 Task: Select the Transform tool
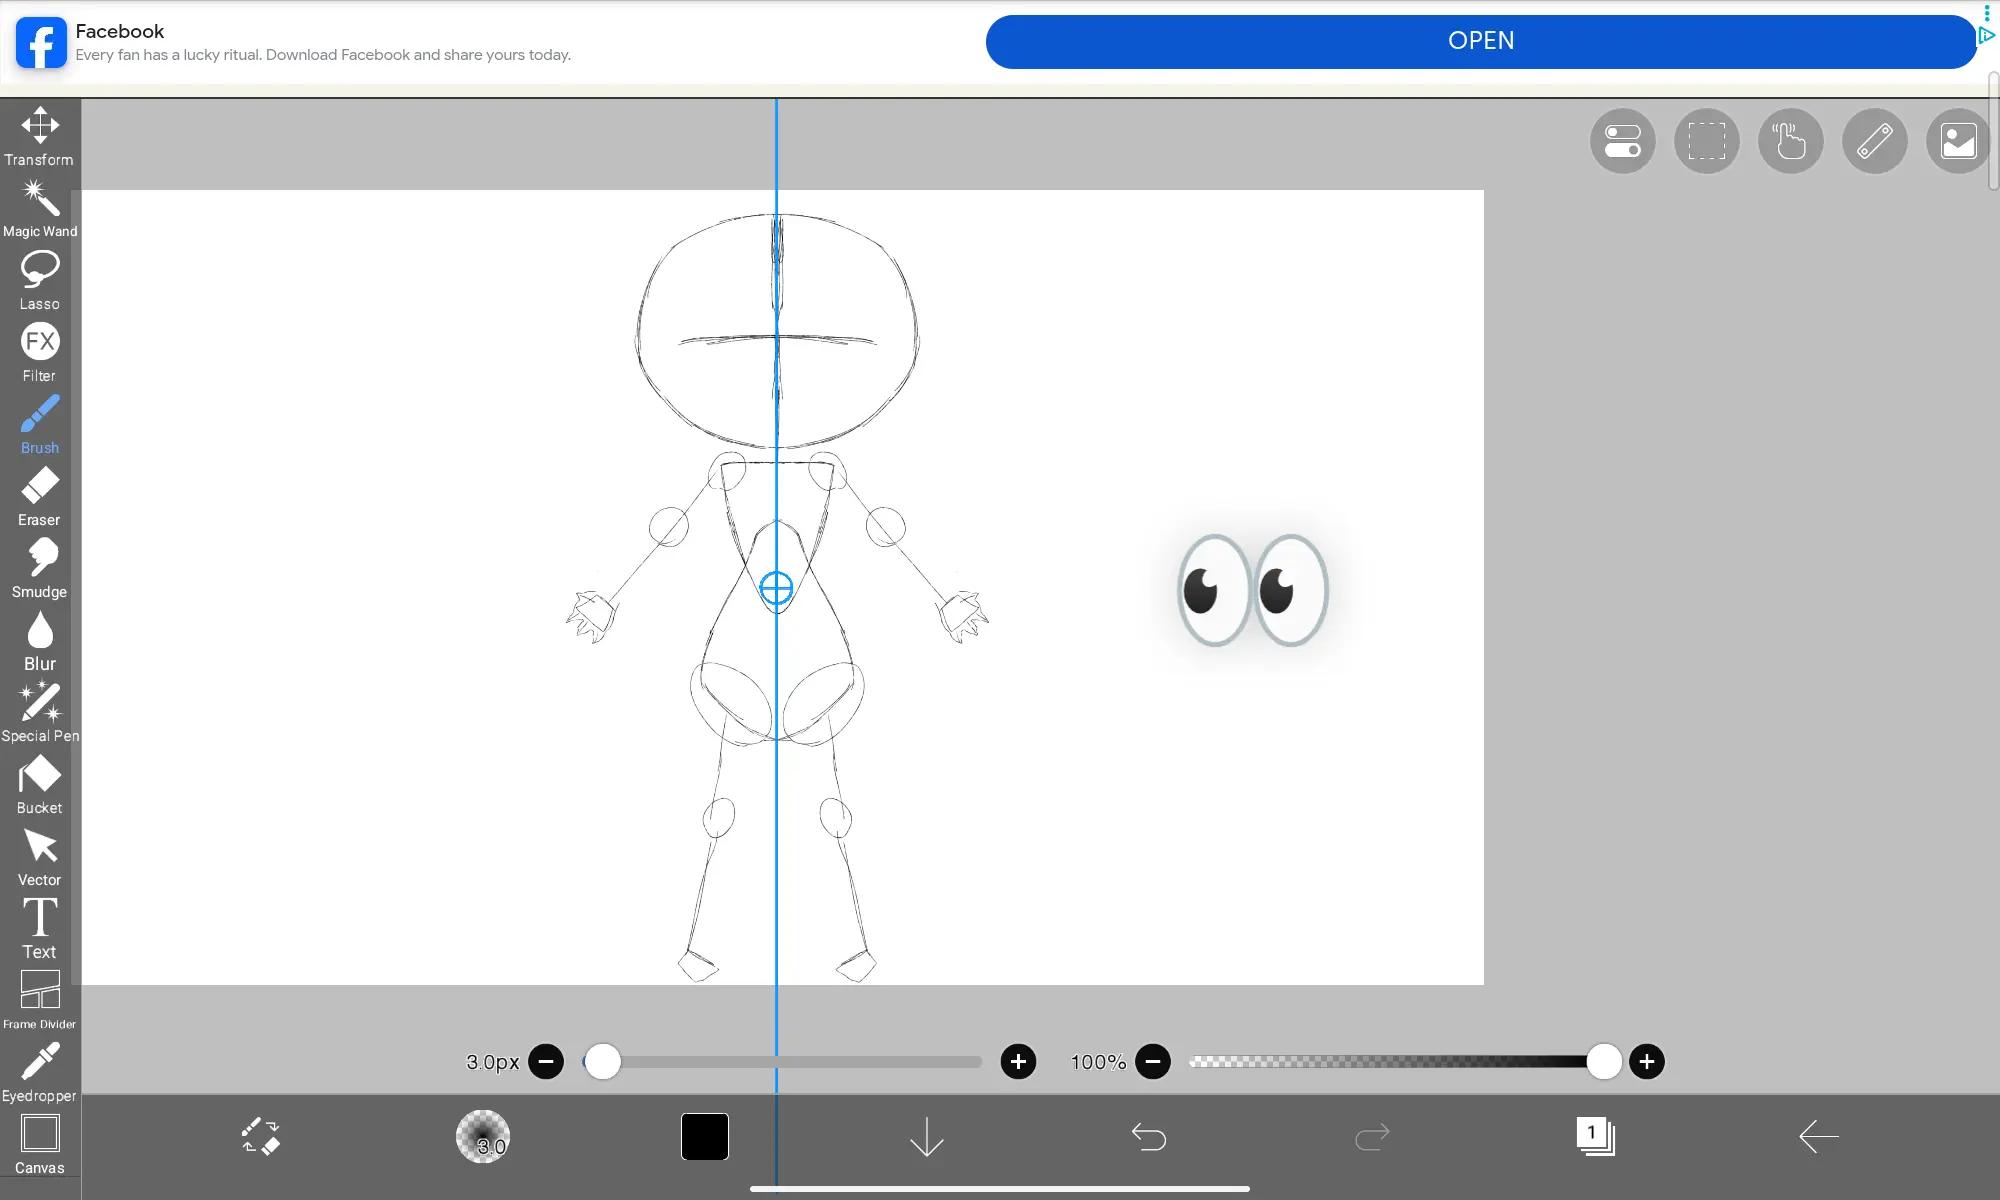tap(40, 137)
